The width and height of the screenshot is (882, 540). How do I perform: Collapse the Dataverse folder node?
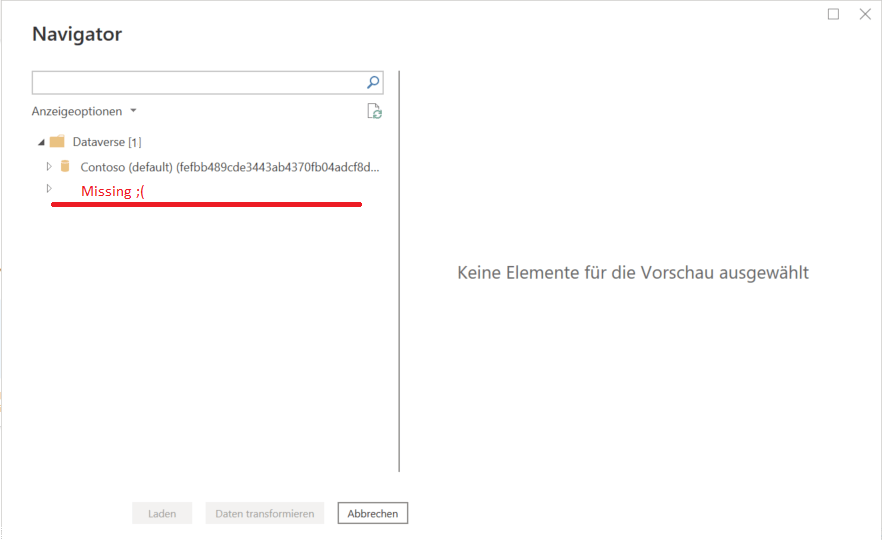click(41, 142)
